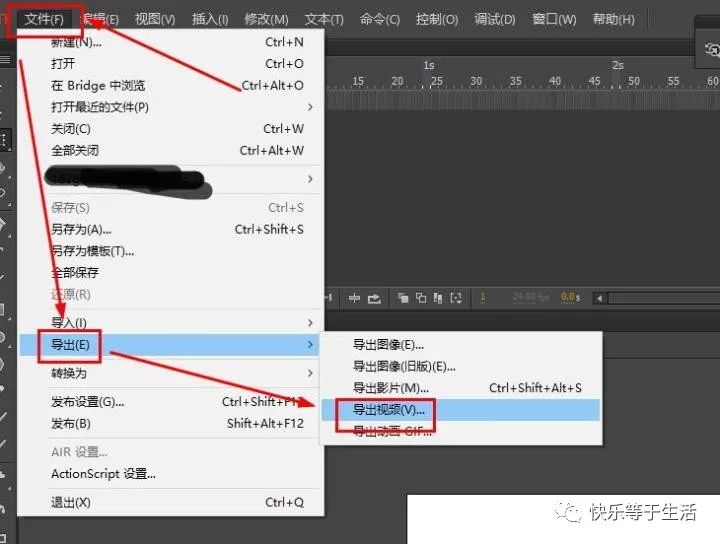Viewport: 720px width, 544px height.
Task: Choose ActionScript 设置... menu item
Action: pyautogui.click(x=171, y=474)
